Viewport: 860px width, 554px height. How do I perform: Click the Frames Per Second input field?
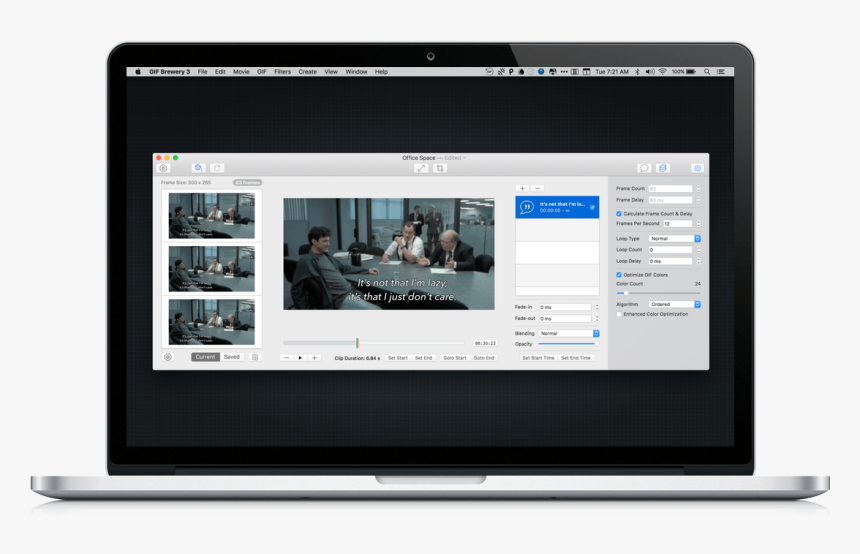pos(678,224)
